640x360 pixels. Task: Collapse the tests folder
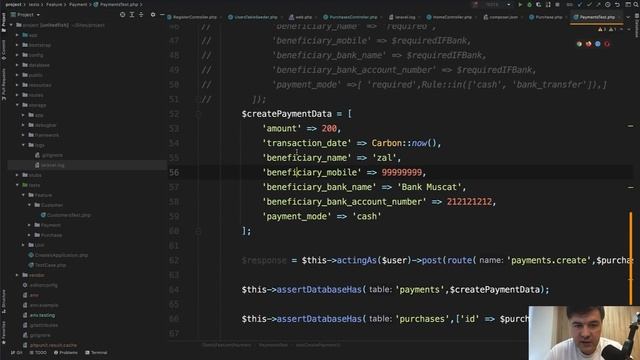[17, 185]
